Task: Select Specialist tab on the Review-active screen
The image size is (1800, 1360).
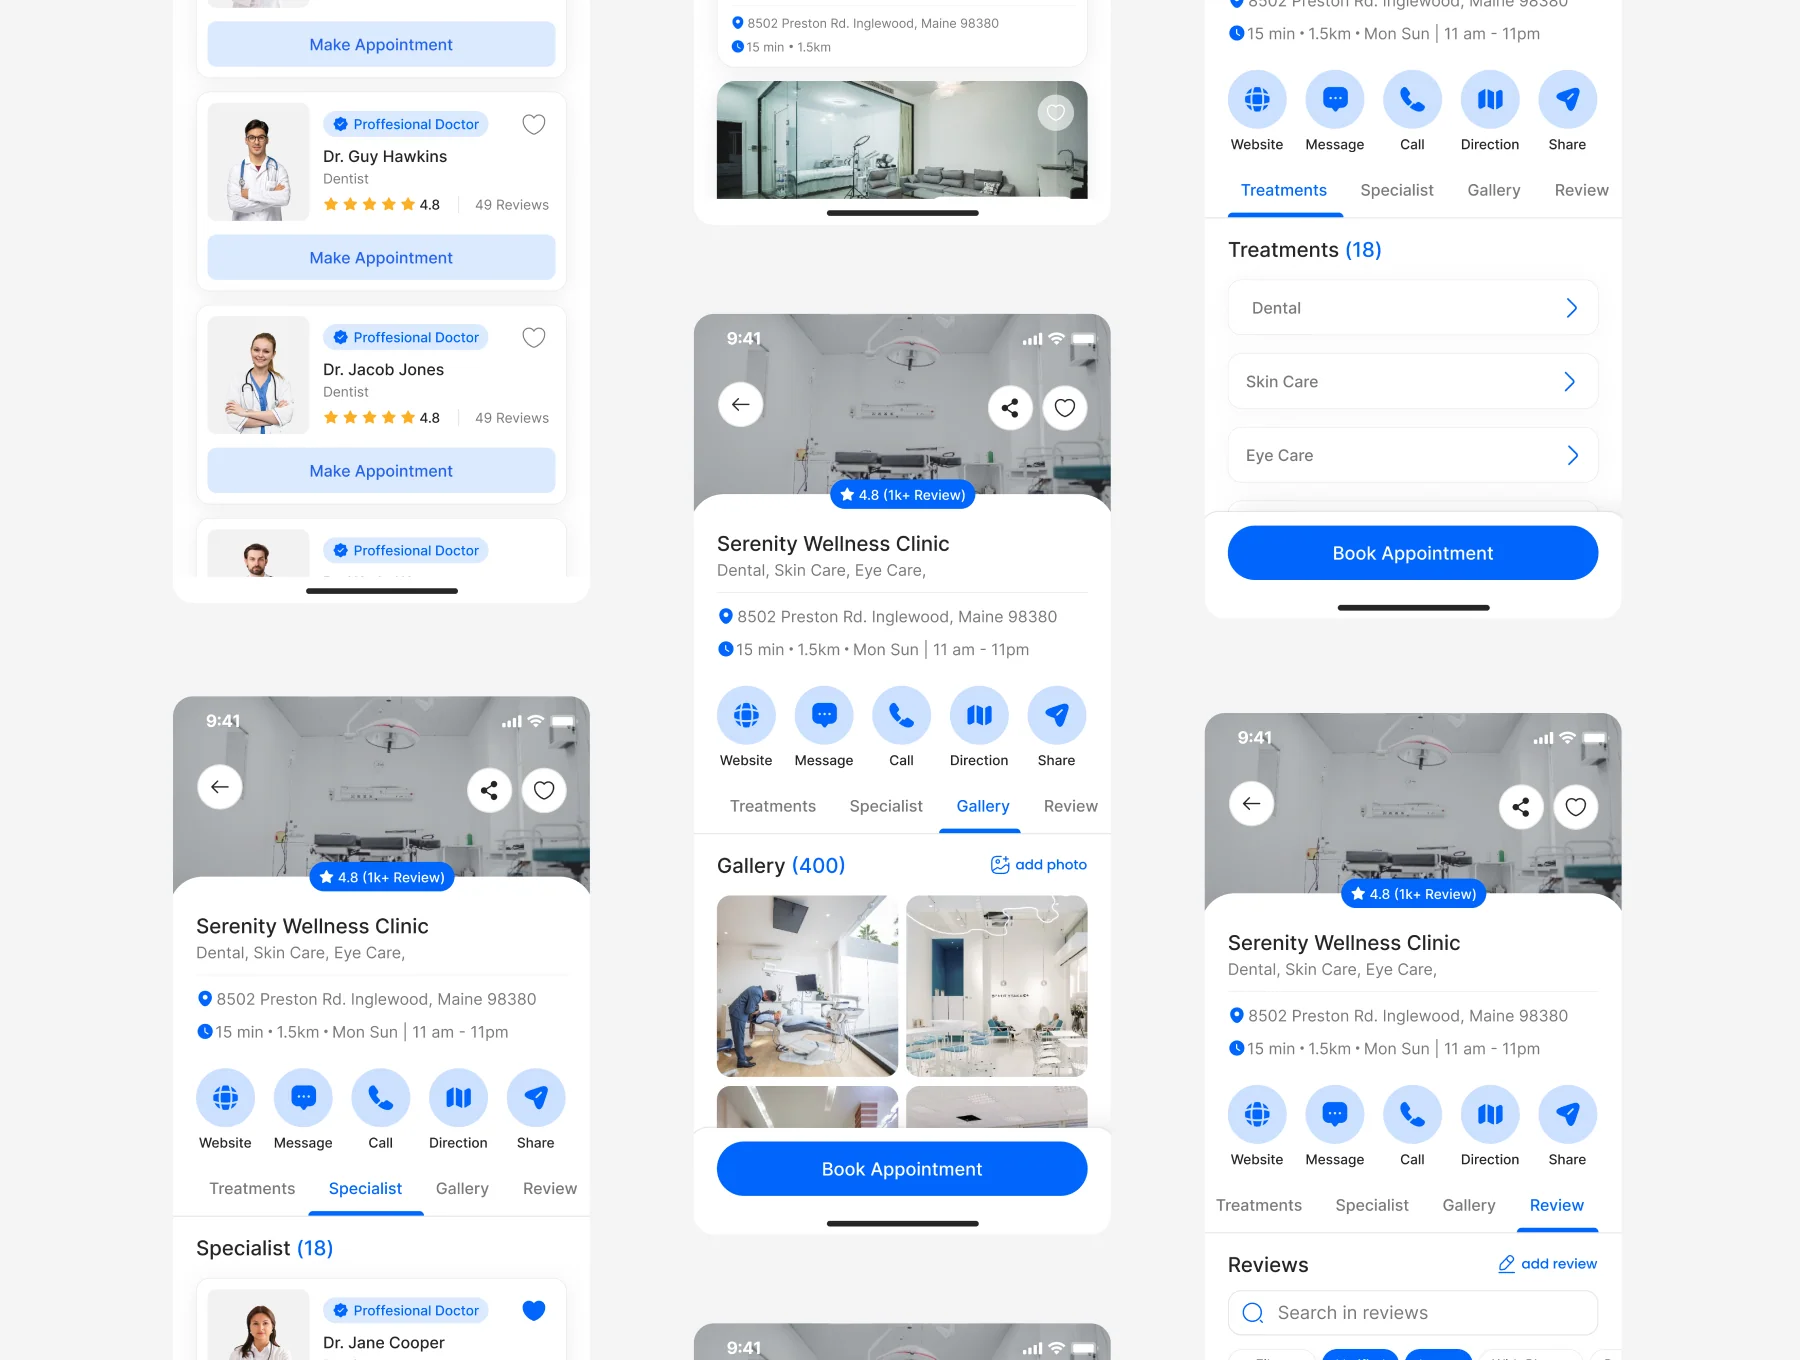Action: (x=1372, y=1205)
